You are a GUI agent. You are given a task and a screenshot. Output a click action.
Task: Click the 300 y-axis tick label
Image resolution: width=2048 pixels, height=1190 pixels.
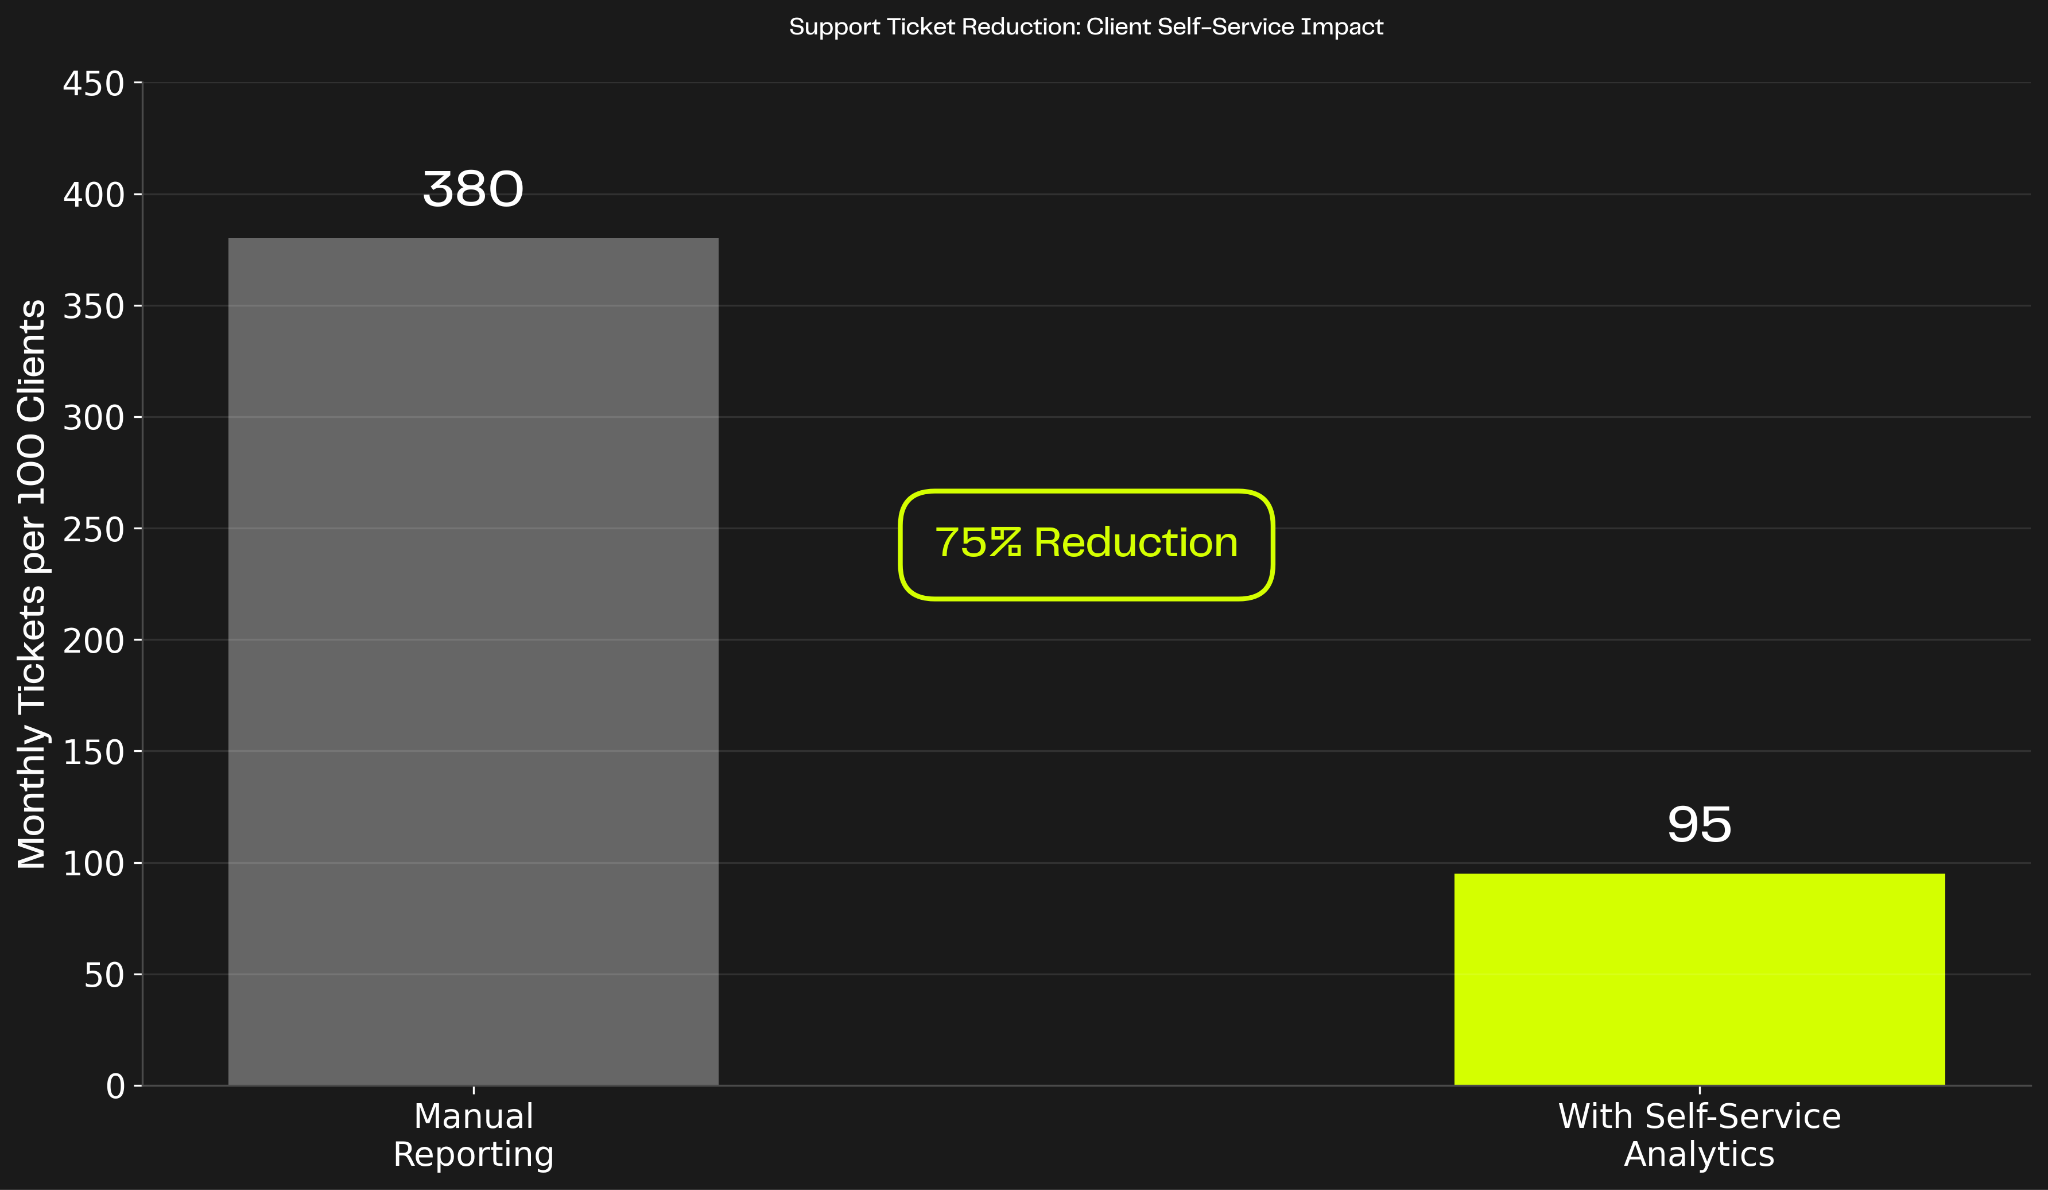(x=93, y=418)
